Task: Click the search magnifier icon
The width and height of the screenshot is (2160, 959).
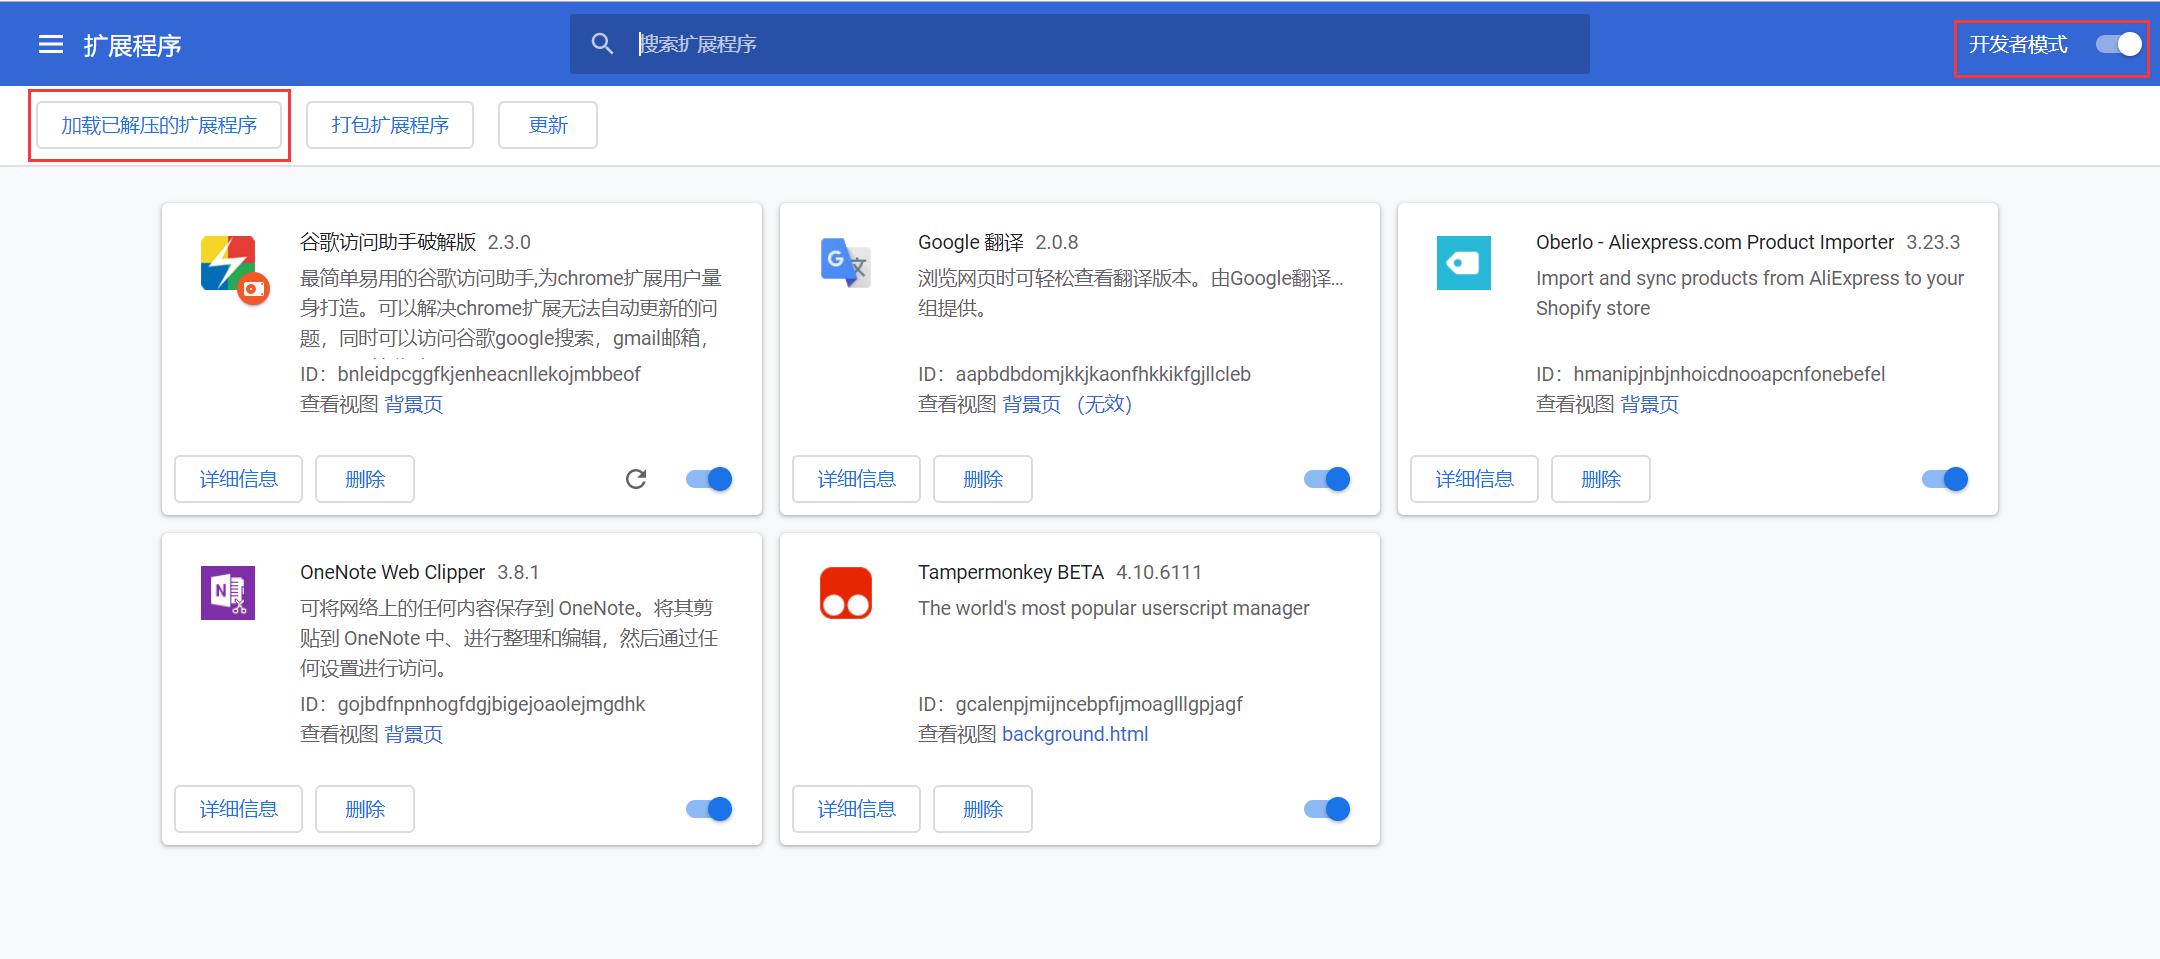Action: point(602,44)
